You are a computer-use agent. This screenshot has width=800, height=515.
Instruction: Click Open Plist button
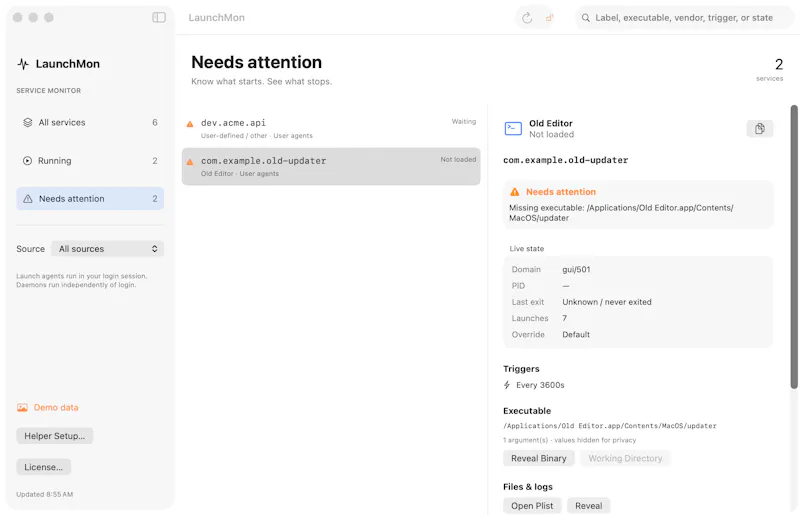(x=532, y=506)
